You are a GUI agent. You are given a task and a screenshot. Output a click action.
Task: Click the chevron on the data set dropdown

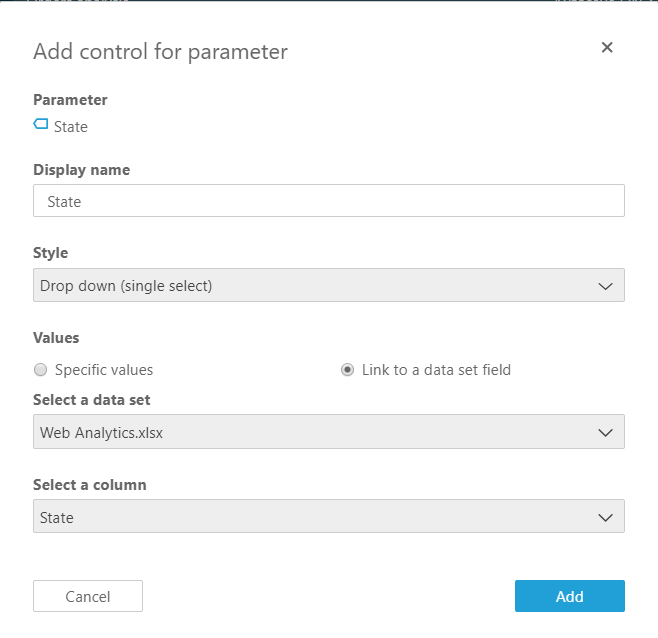click(605, 432)
